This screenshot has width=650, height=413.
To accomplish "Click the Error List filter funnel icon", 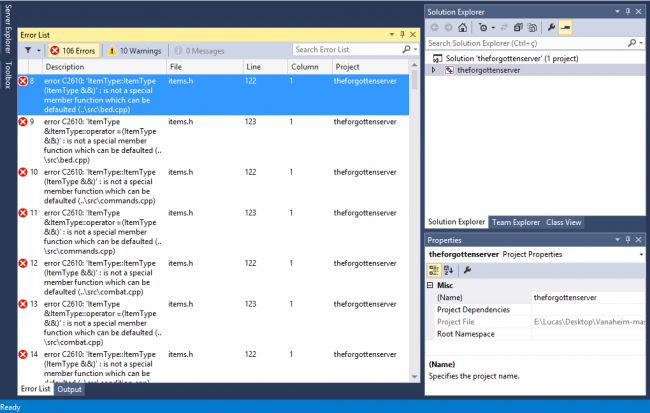I will pyautogui.click(x=28, y=50).
